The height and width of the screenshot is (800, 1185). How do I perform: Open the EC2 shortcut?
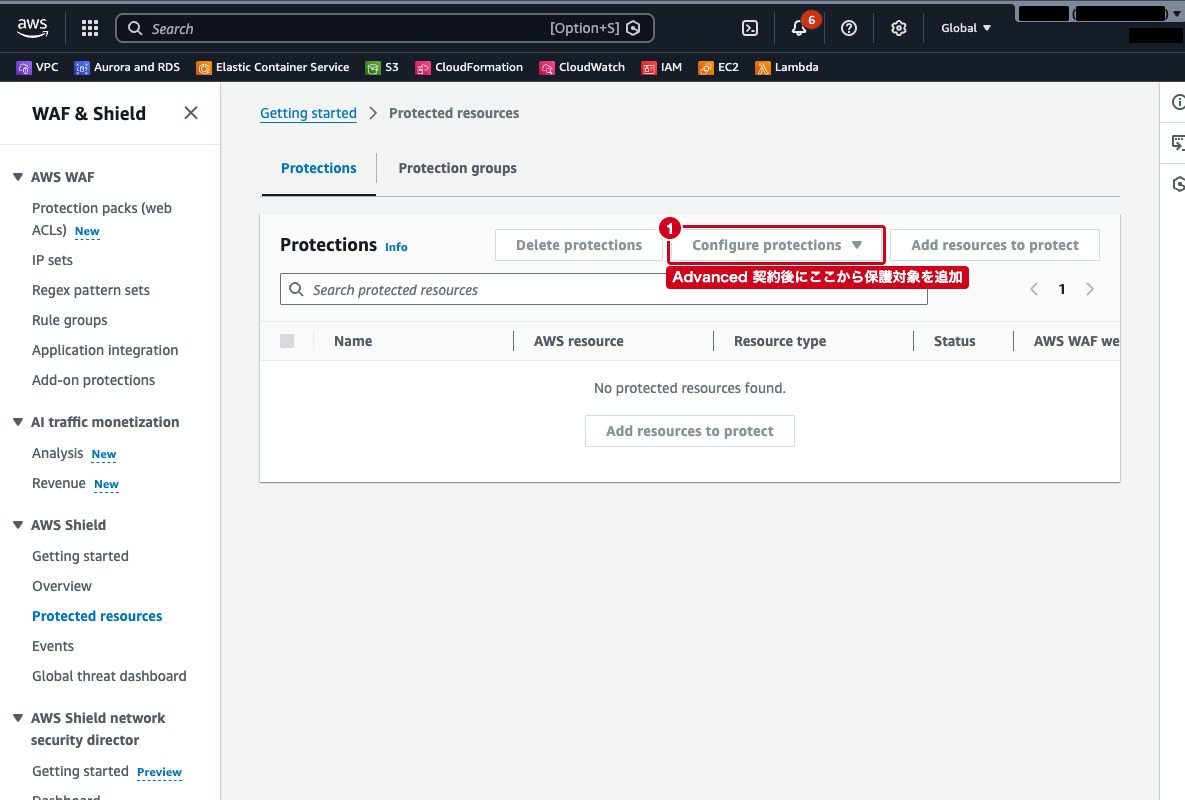719,67
